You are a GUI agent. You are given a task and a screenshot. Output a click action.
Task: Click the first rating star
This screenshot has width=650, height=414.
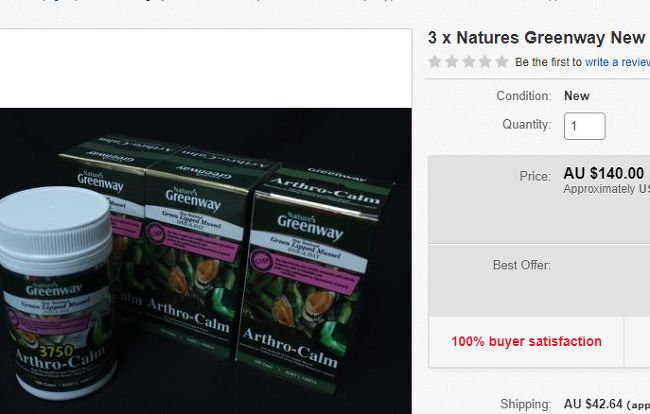point(434,62)
